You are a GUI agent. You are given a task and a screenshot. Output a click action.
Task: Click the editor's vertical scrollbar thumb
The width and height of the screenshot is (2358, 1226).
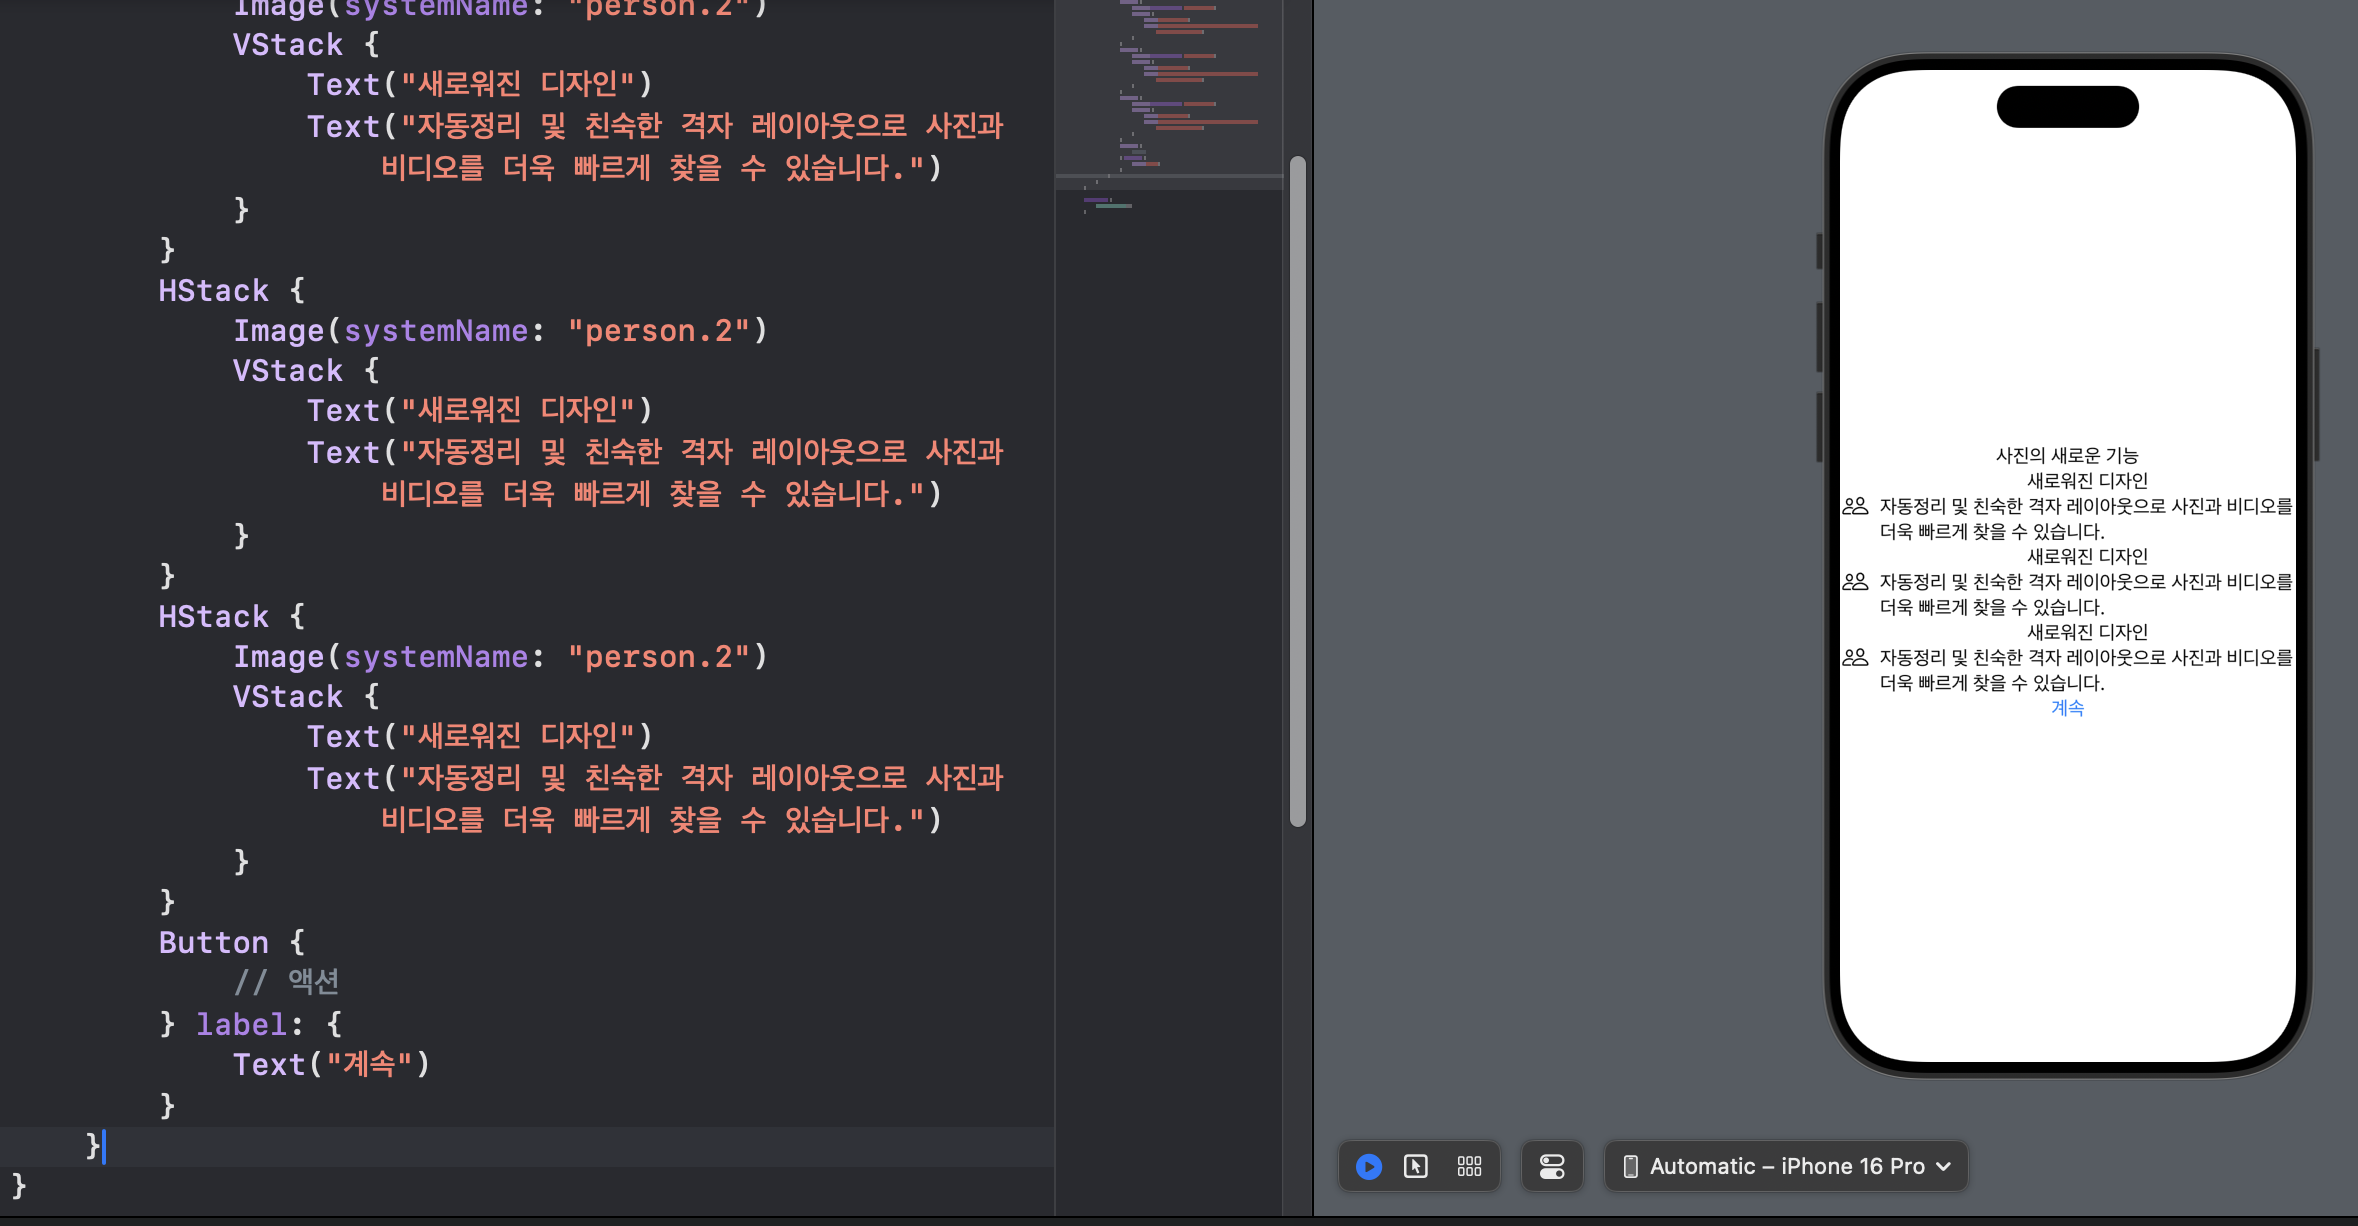1297,490
